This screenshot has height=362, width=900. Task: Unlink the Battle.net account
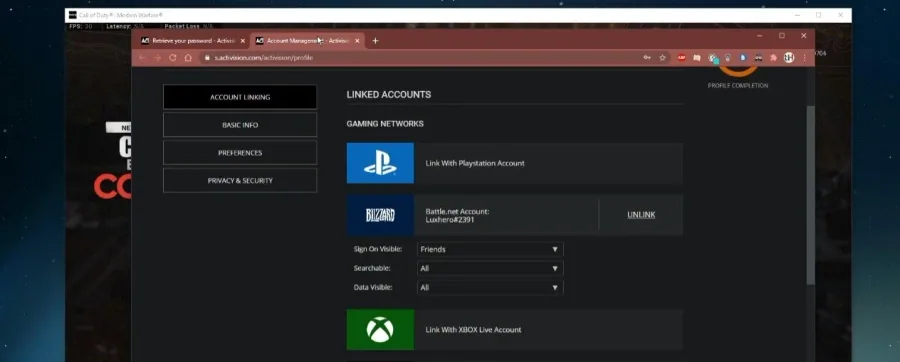click(x=641, y=215)
